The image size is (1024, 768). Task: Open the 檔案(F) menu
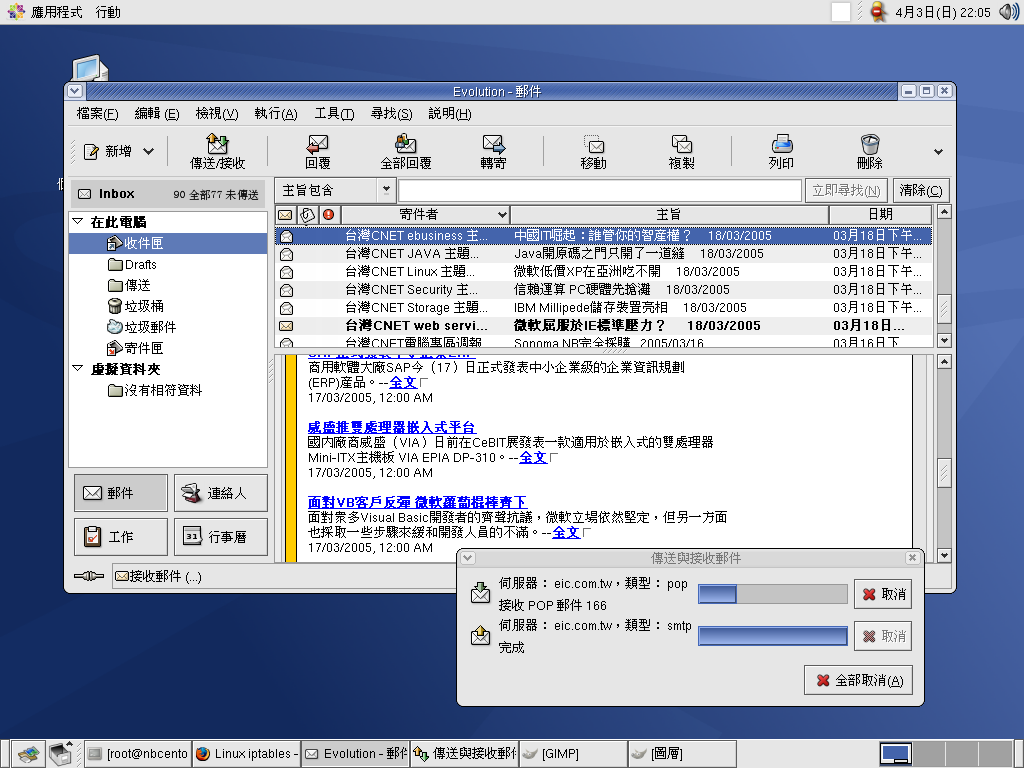97,114
